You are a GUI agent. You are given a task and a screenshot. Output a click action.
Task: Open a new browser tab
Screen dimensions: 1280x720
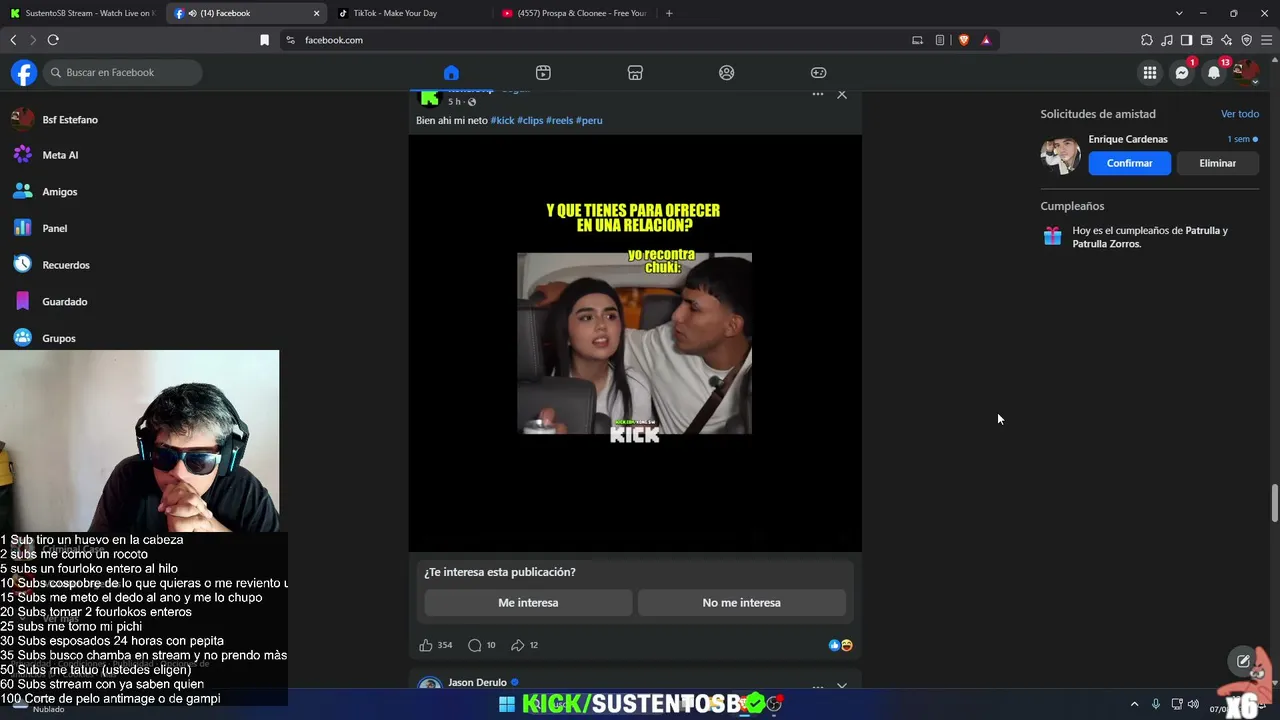[669, 13]
